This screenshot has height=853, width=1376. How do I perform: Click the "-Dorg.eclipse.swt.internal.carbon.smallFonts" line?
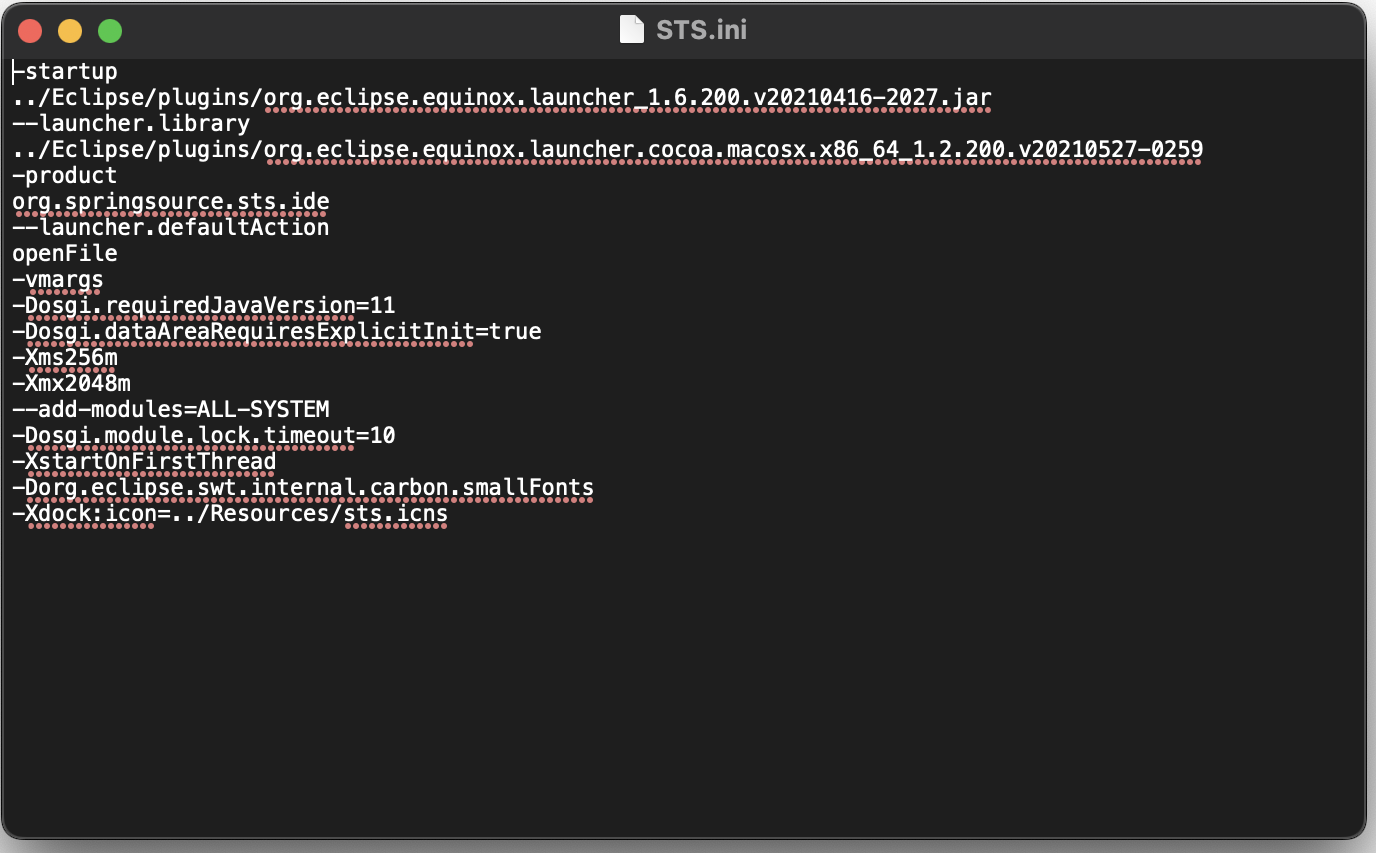pos(303,488)
